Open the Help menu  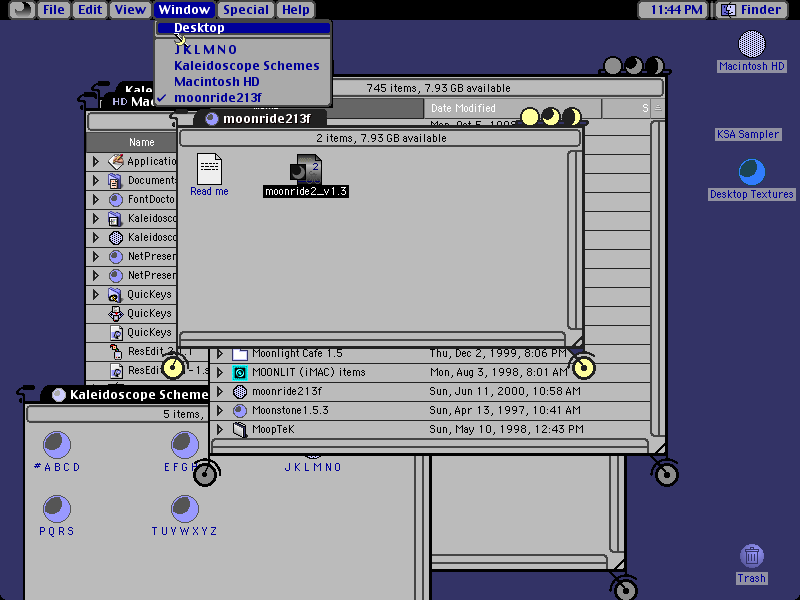pos(296,10)
